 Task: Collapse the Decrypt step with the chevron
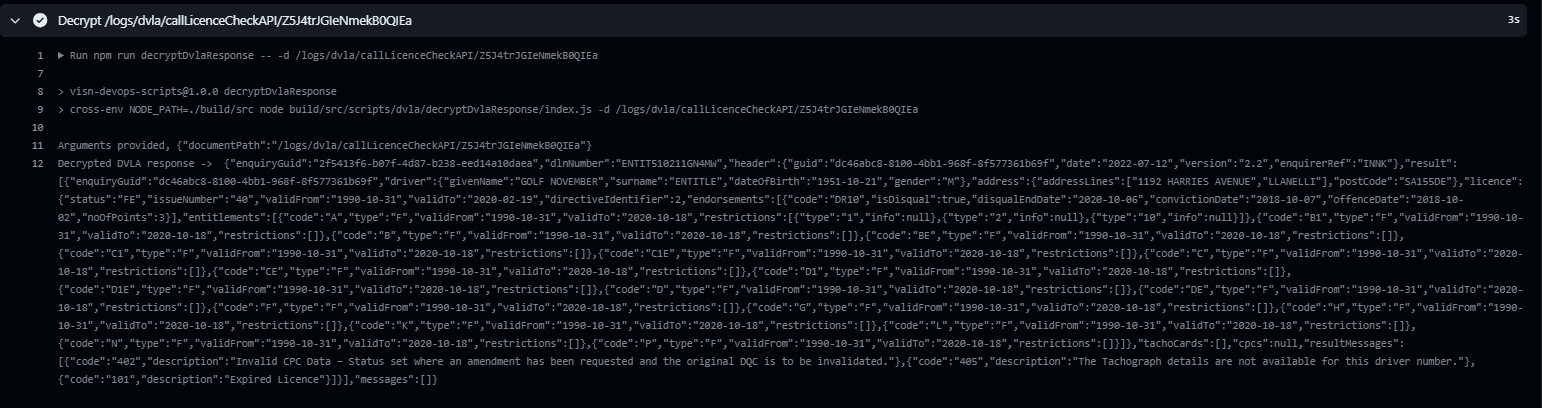click(15, 20)
